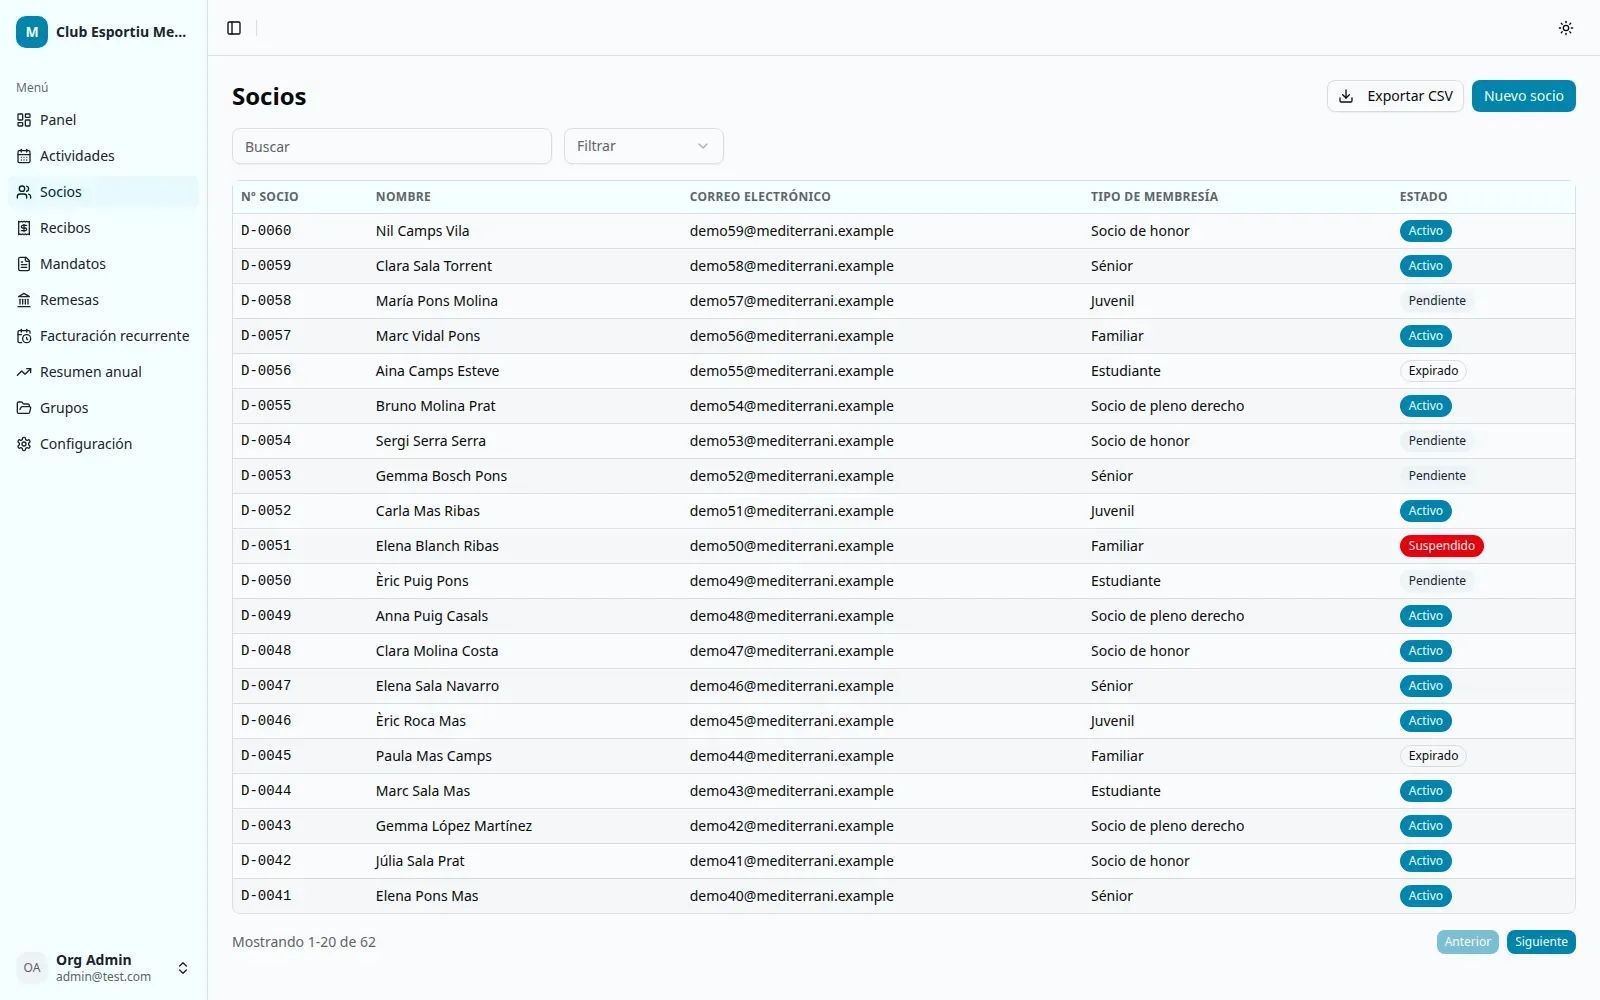Focus the Buscar search field
Viewport: 1600px width, 1000px height.
pos(392,146)
